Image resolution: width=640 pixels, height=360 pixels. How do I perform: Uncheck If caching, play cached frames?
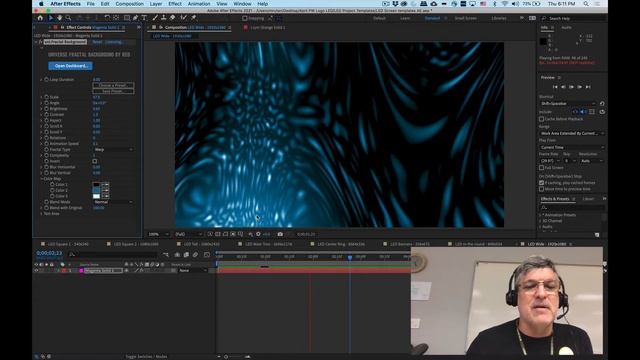click(542, 183)
